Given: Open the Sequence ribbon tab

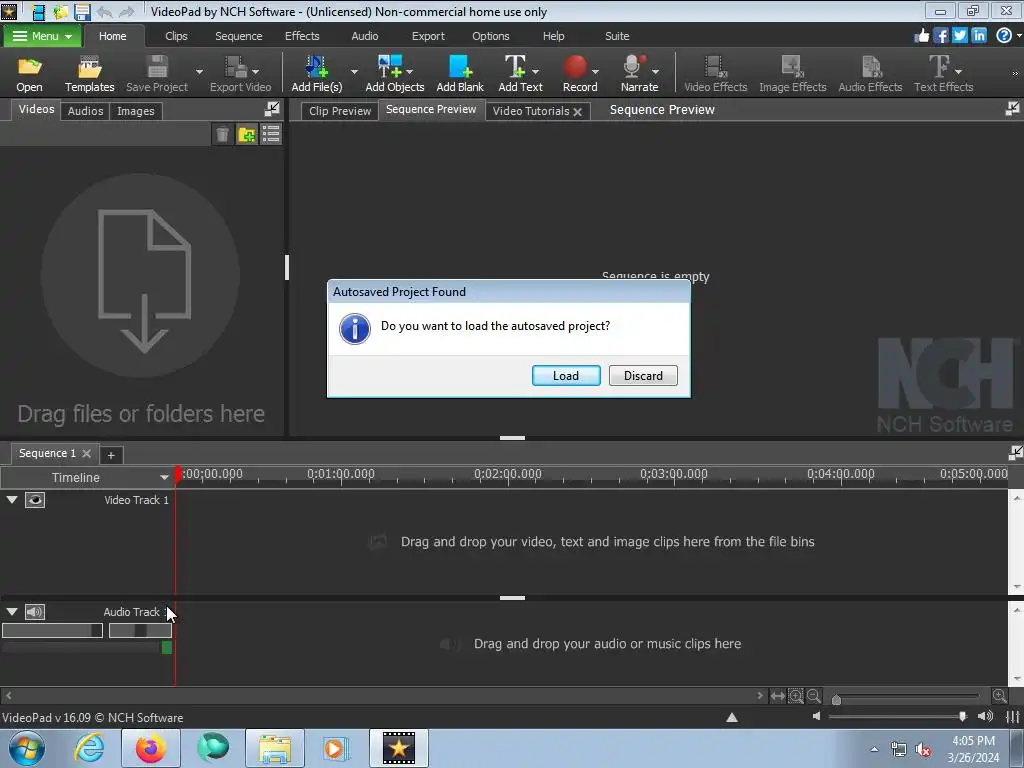Looking at the screenshot, I should click(x=238, y=36).
